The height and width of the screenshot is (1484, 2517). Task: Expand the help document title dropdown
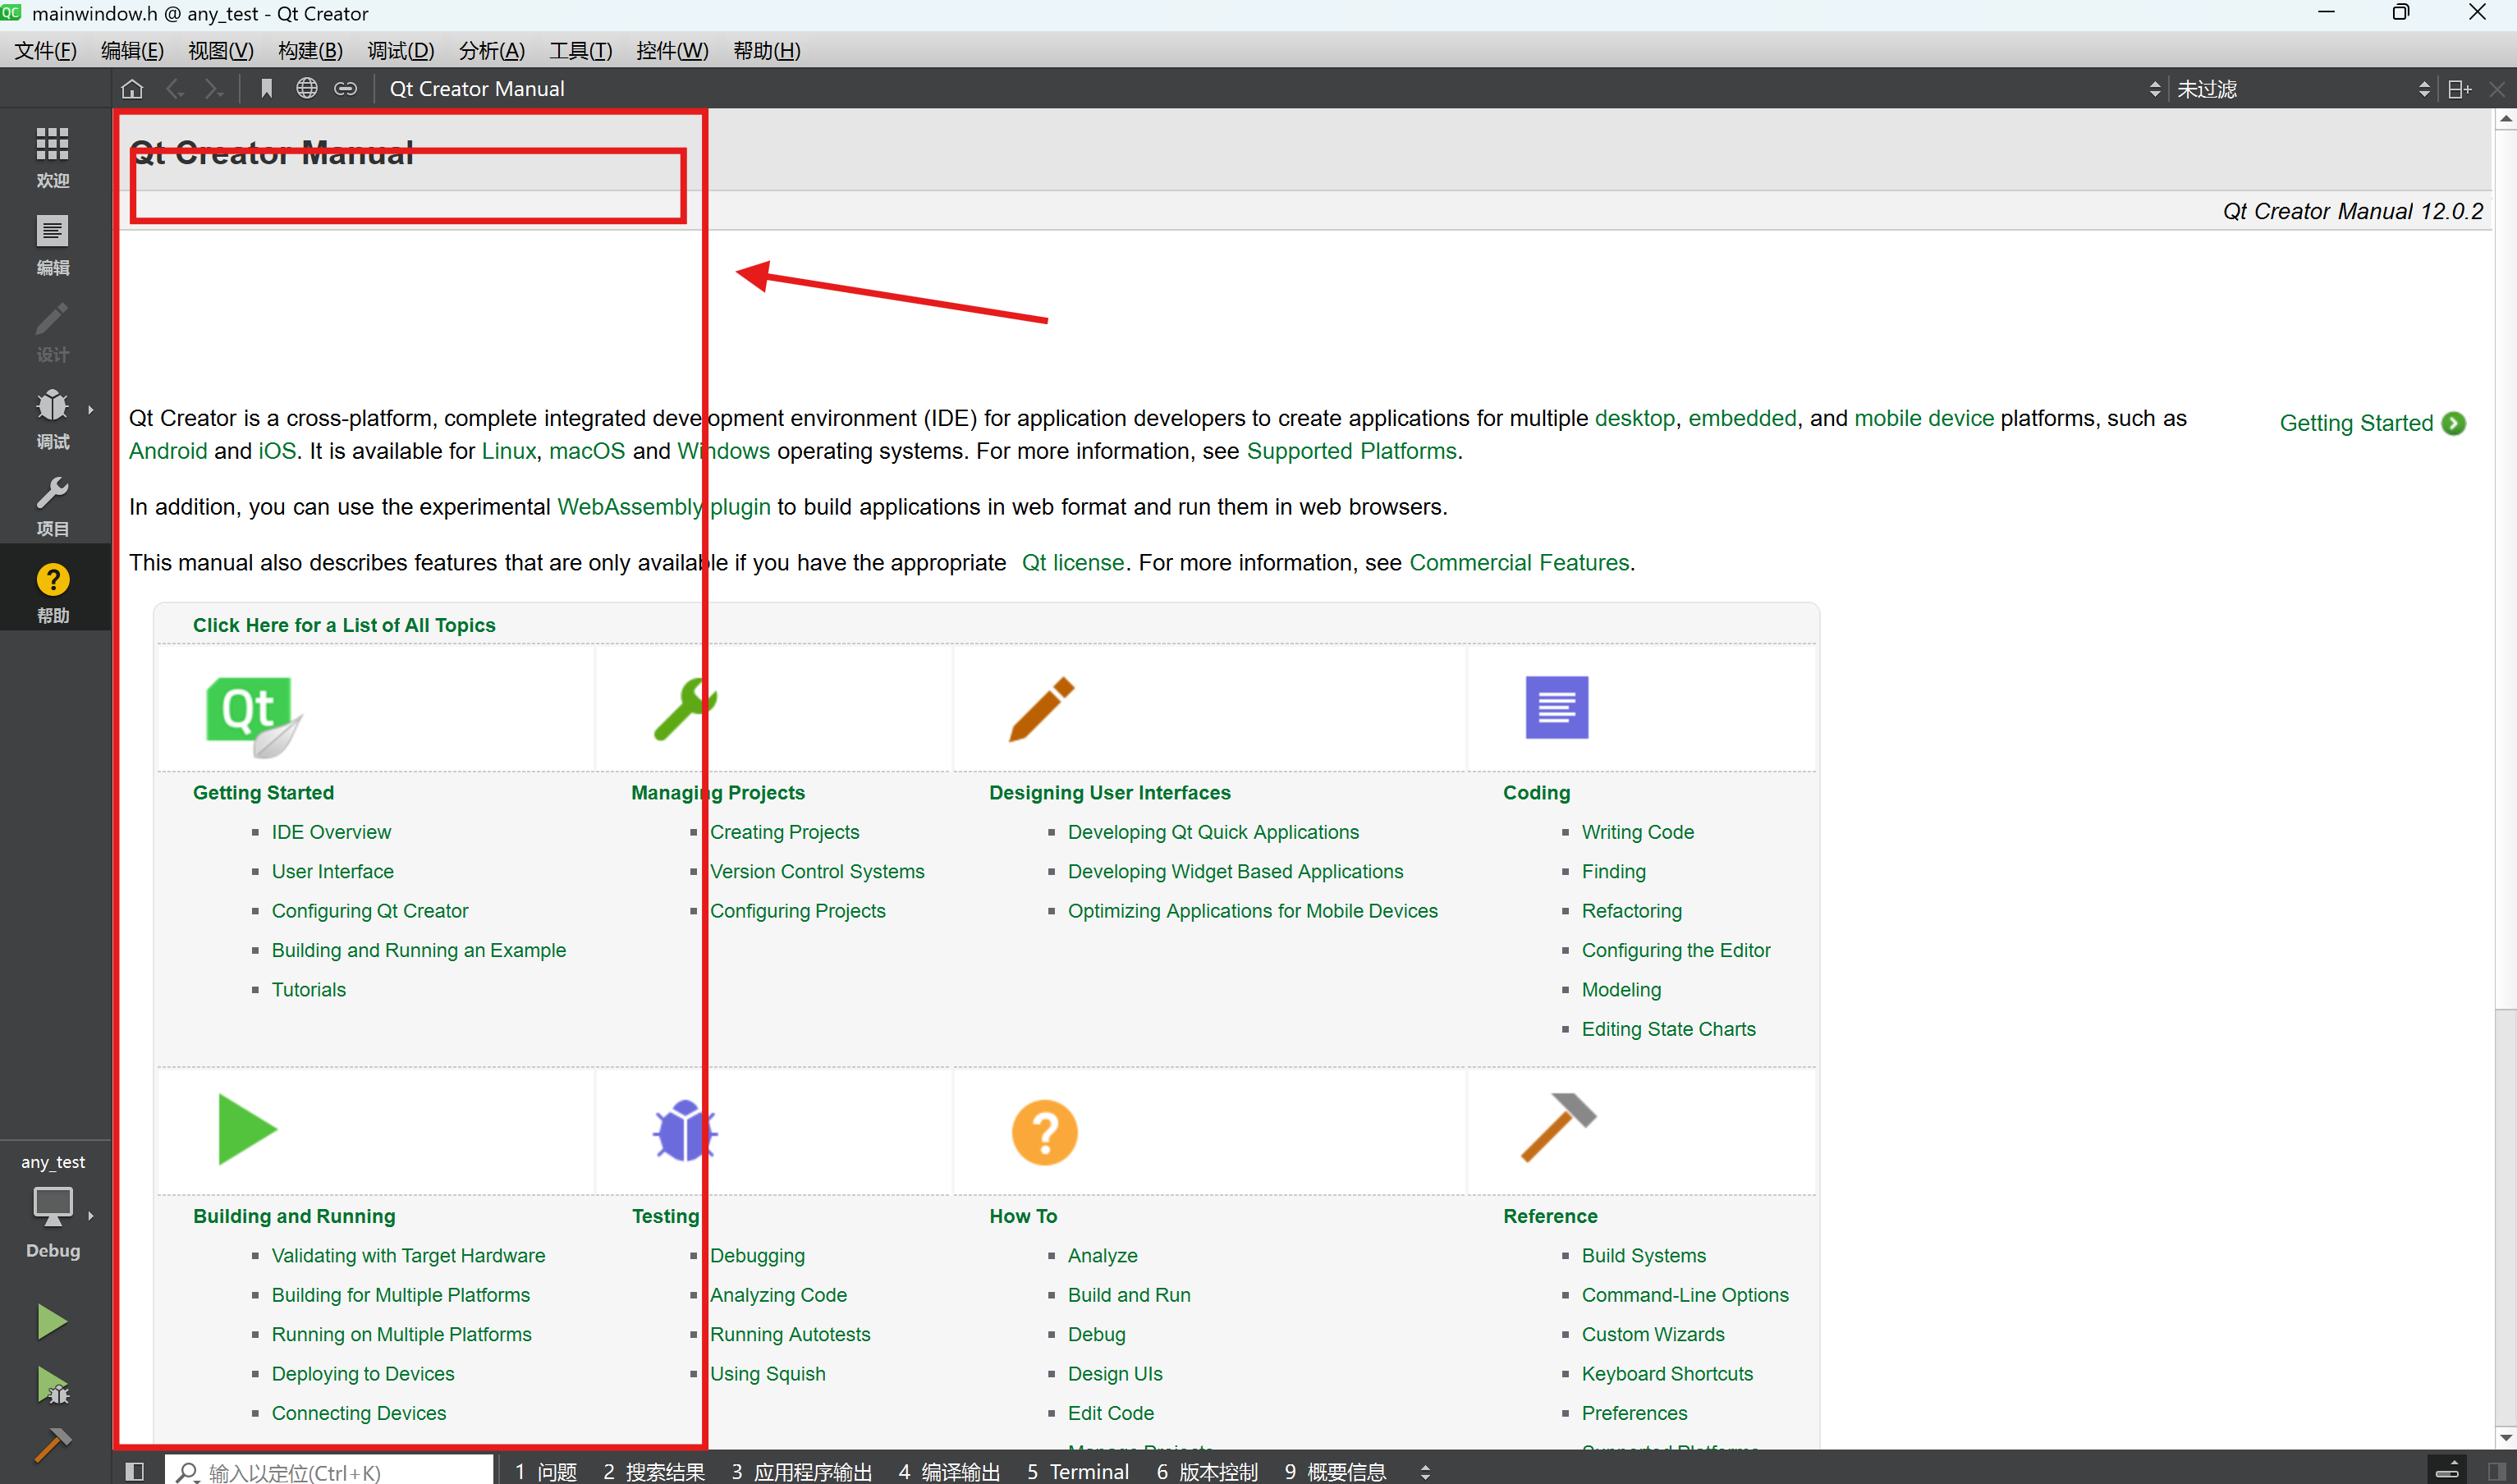point(2154,89)
